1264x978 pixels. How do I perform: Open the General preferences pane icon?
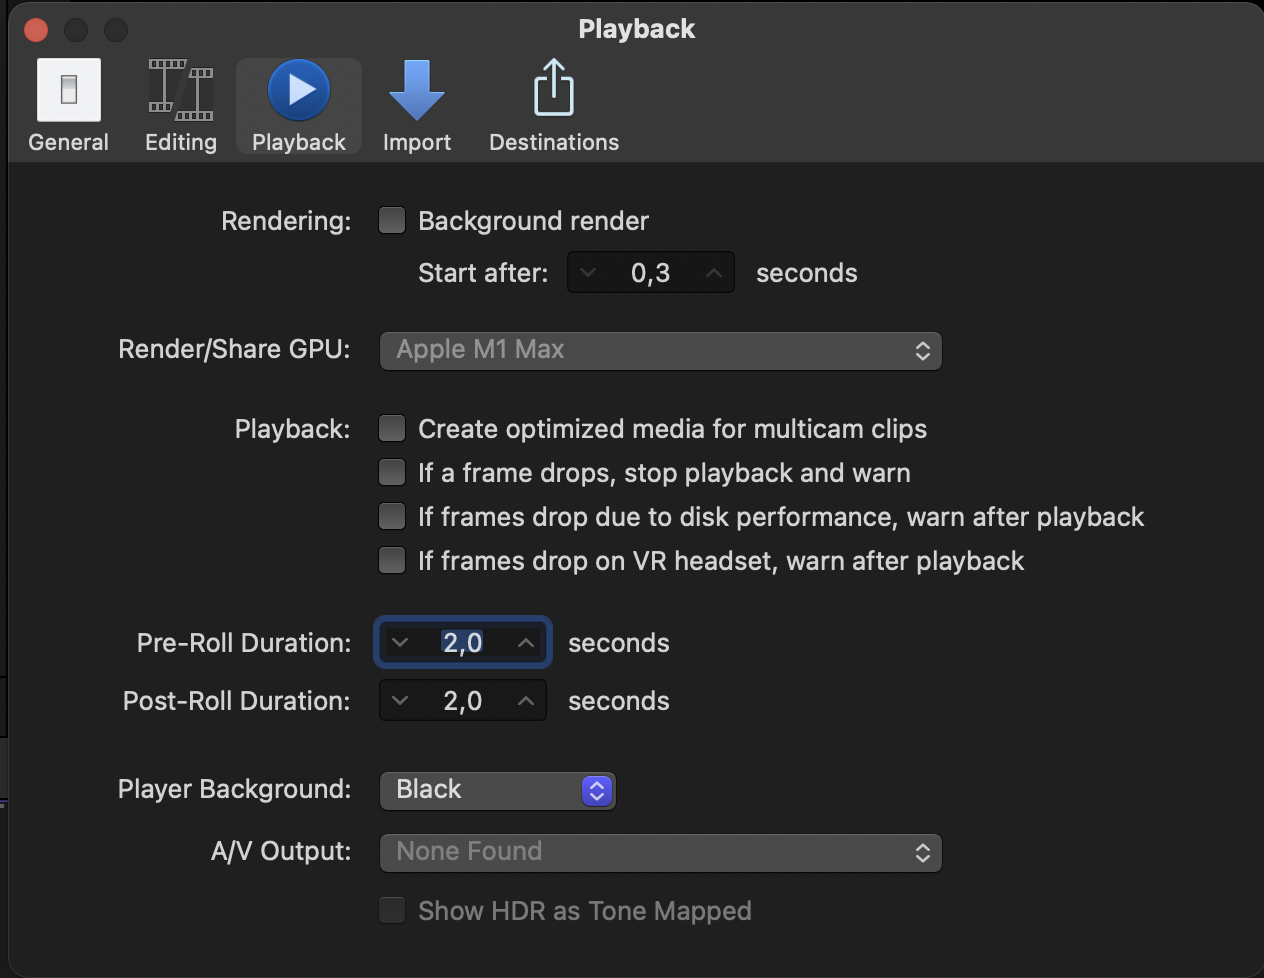(x=69, y=91)
